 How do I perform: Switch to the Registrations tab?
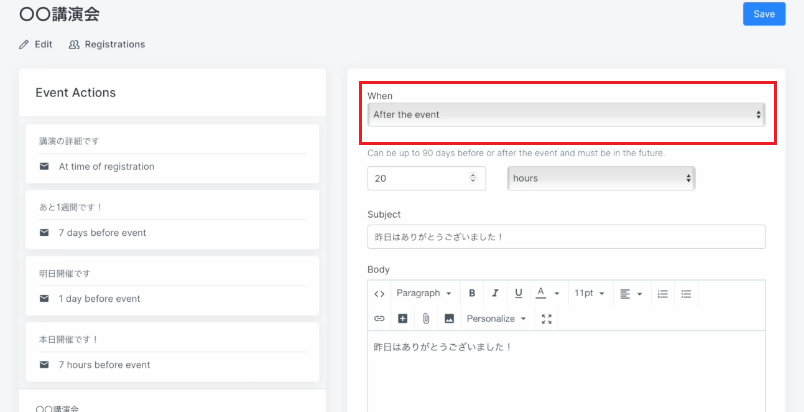click(x=107, y=45)
